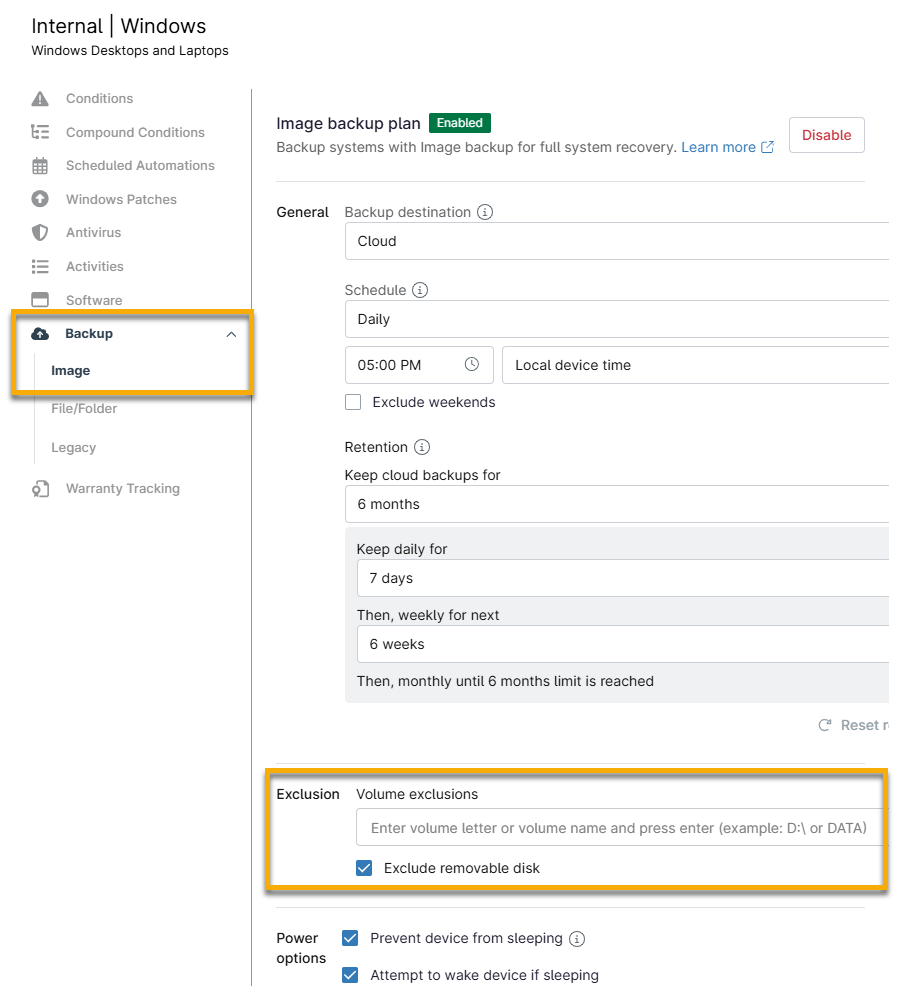
Task: Click the info icon beside Backup destination
Action: pos(485,212)
